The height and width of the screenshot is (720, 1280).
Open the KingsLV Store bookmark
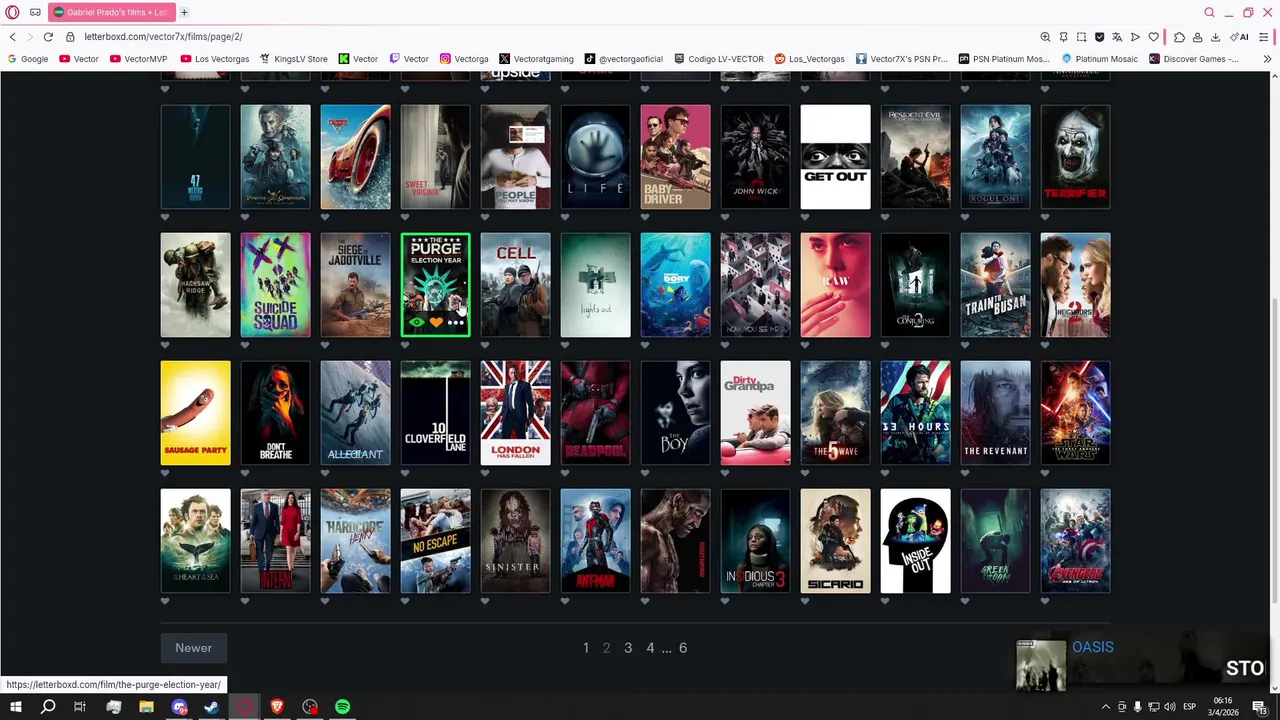point(293,59)
